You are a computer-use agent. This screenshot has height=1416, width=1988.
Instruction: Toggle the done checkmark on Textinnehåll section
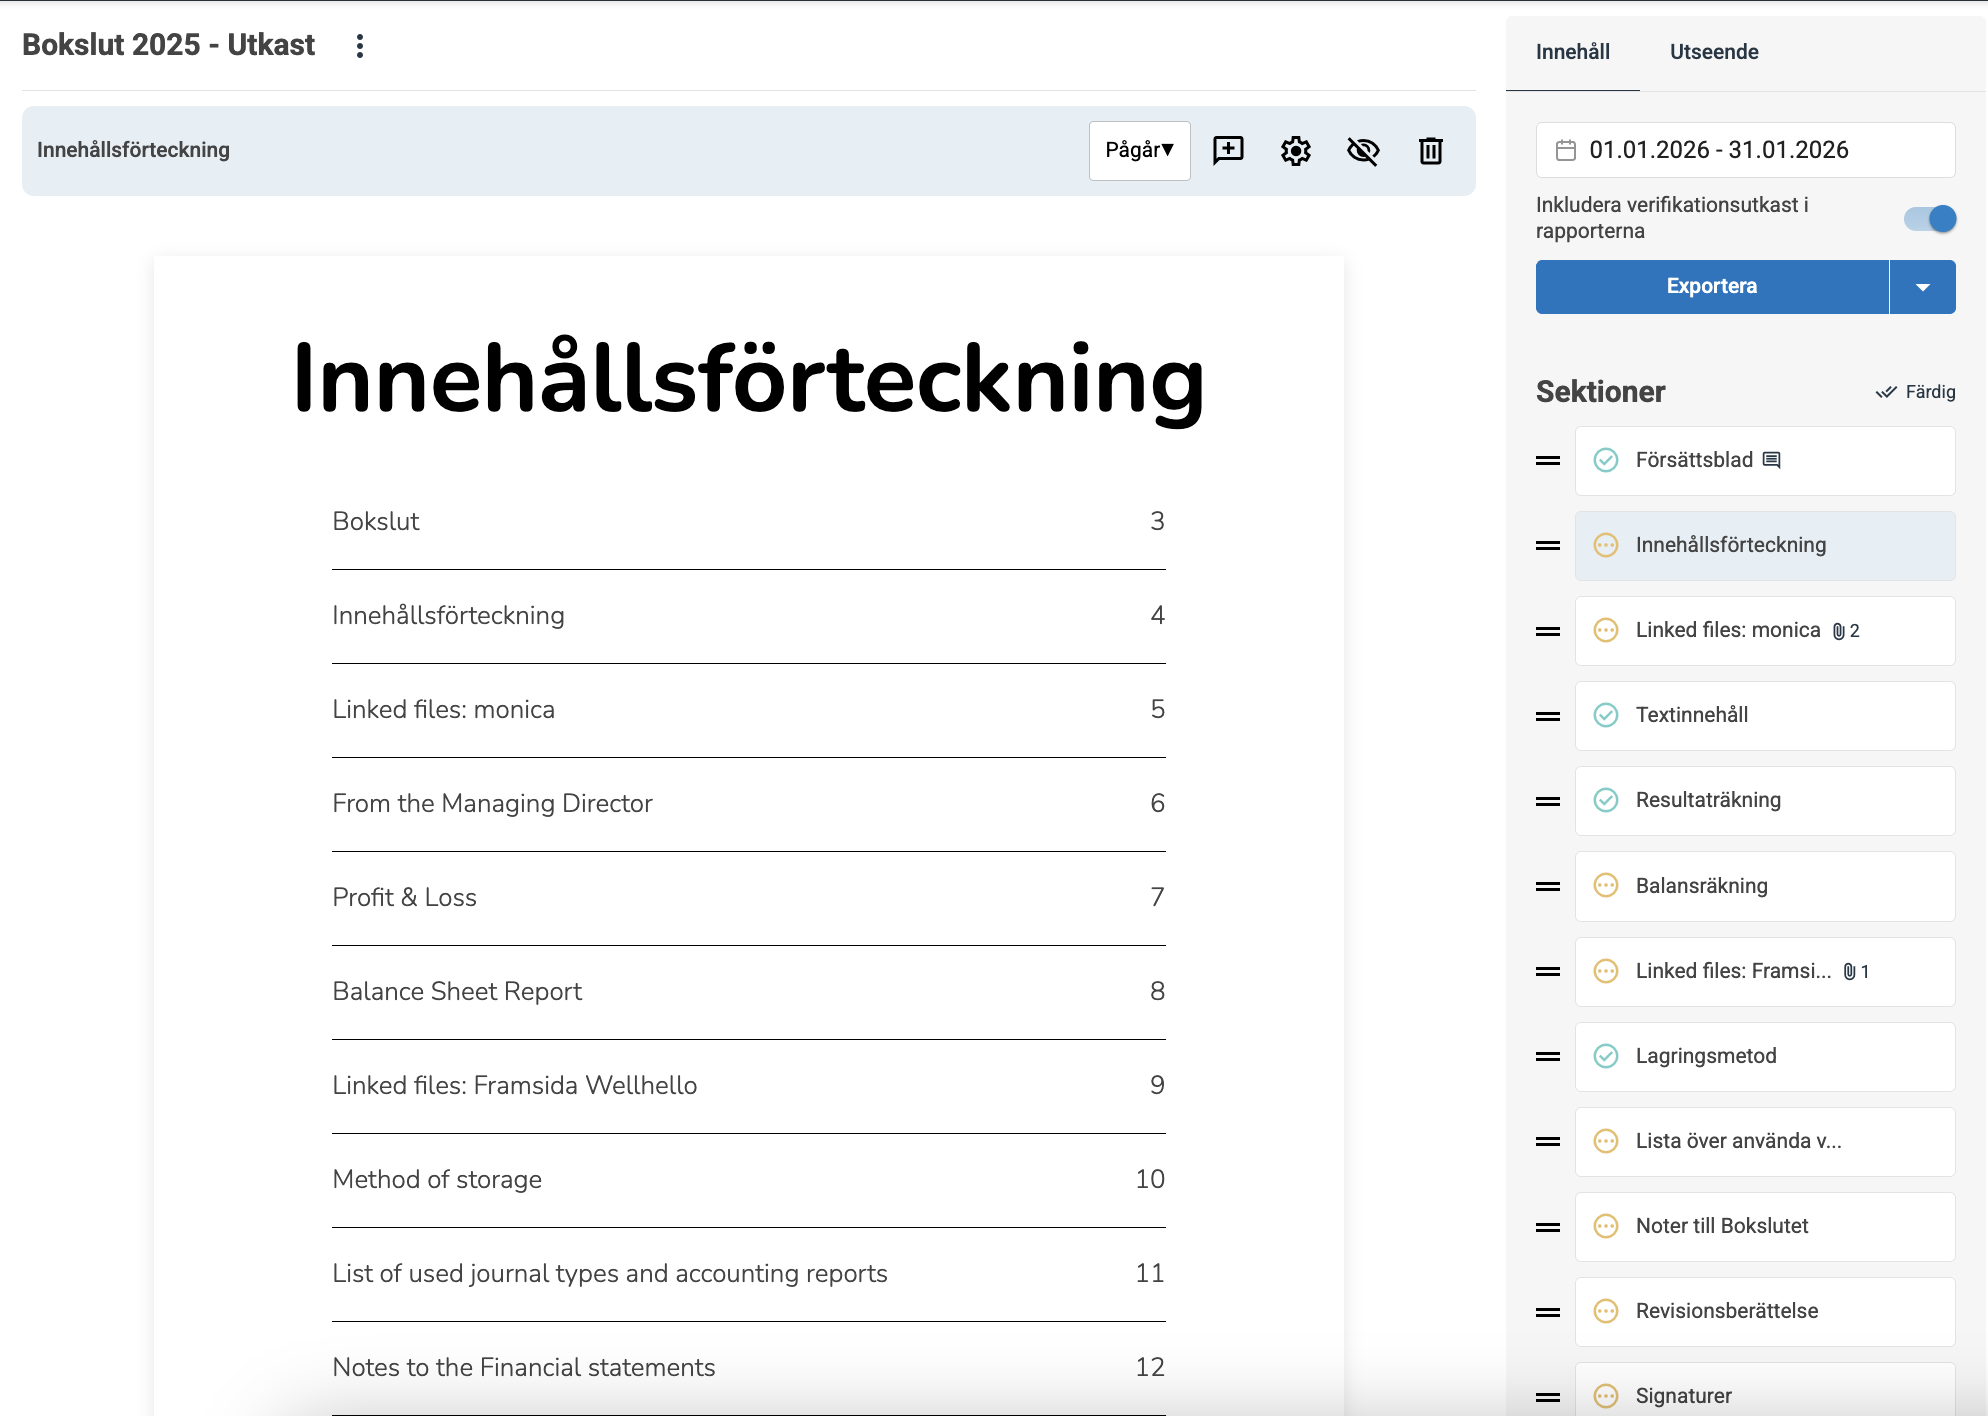(1605, 715)
